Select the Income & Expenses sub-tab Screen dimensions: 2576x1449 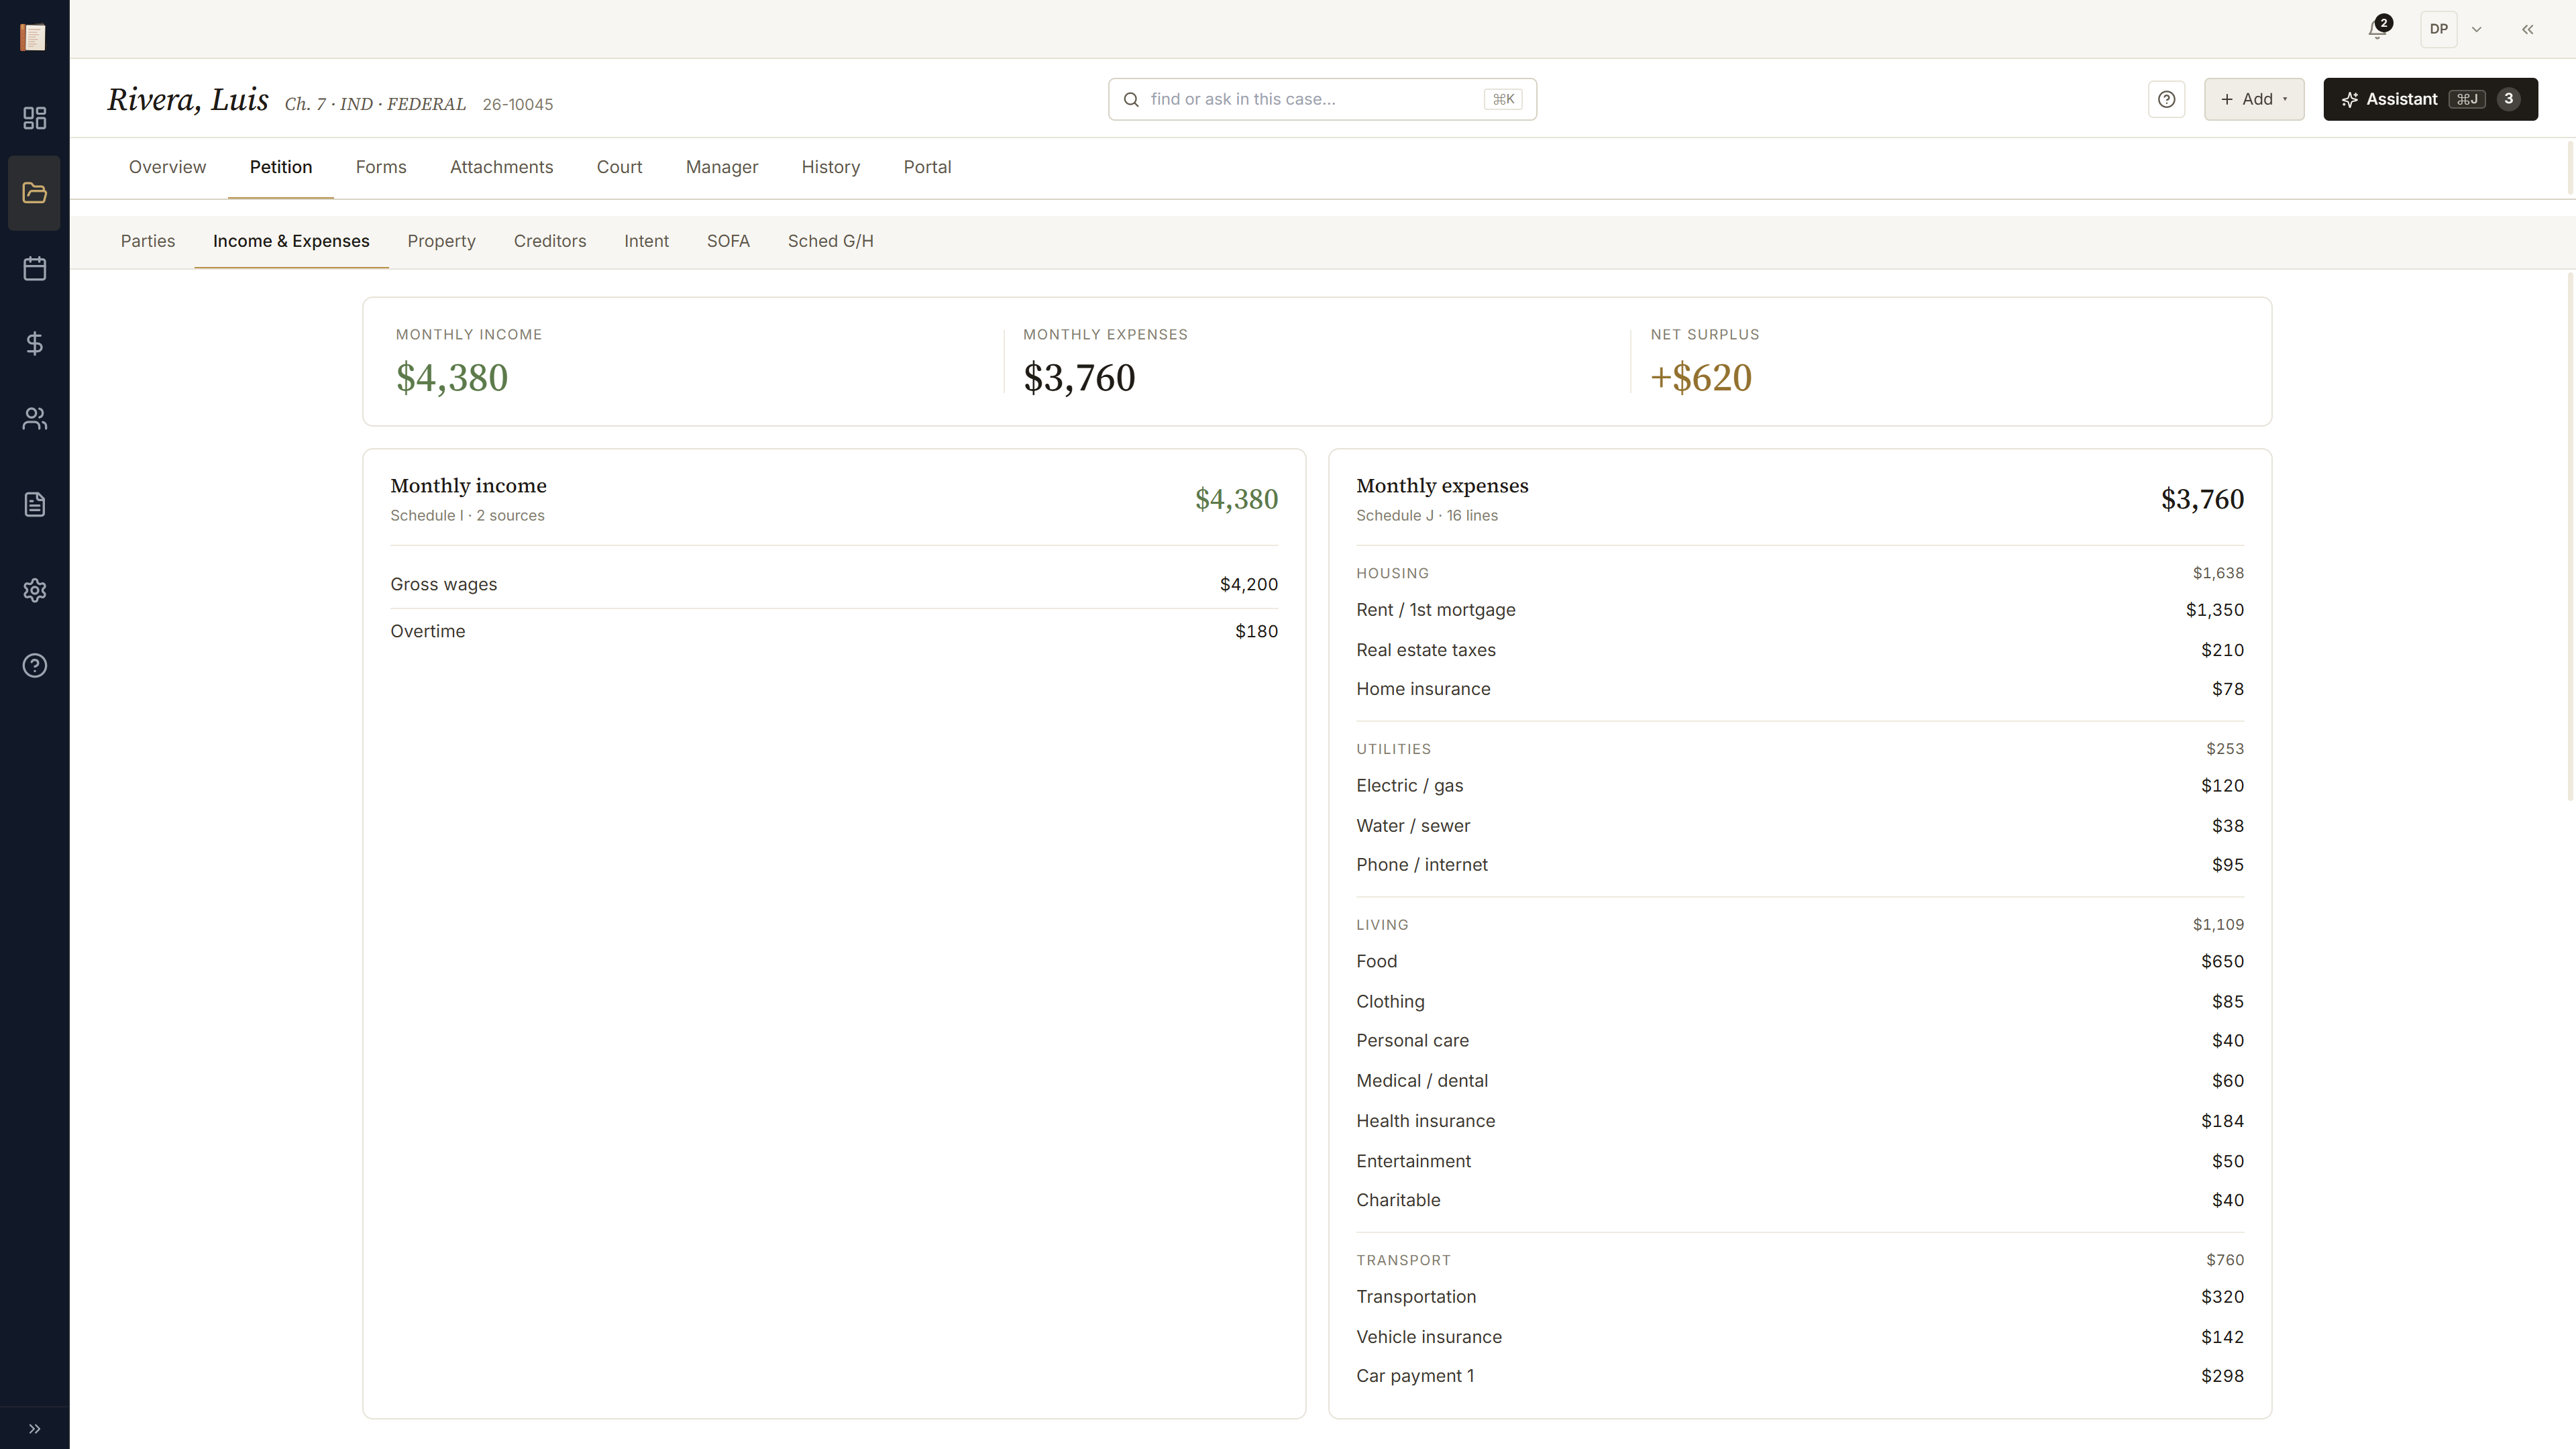(291, 241)
